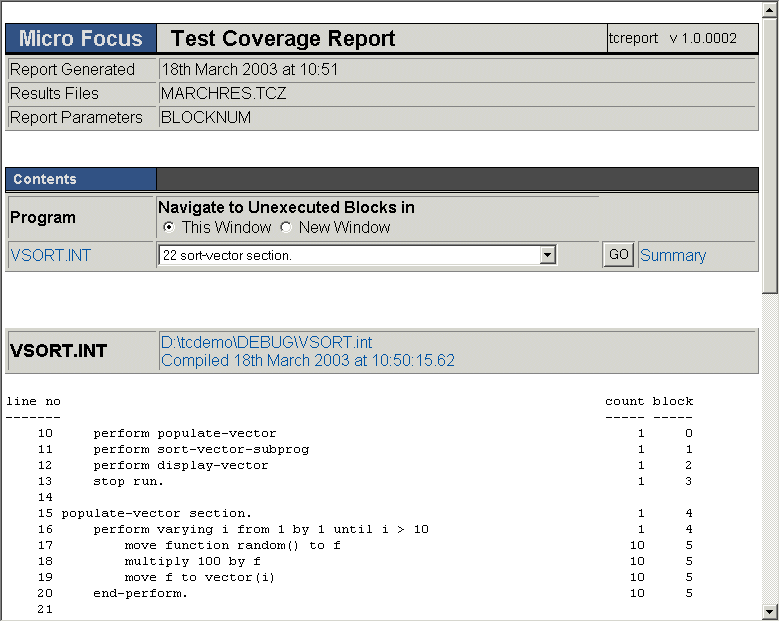Open the D:\tcdemo\DEBUG\VSORT.int file link
Image resolution: width=780 pixels, height=622 pixels.
[266, 342]
